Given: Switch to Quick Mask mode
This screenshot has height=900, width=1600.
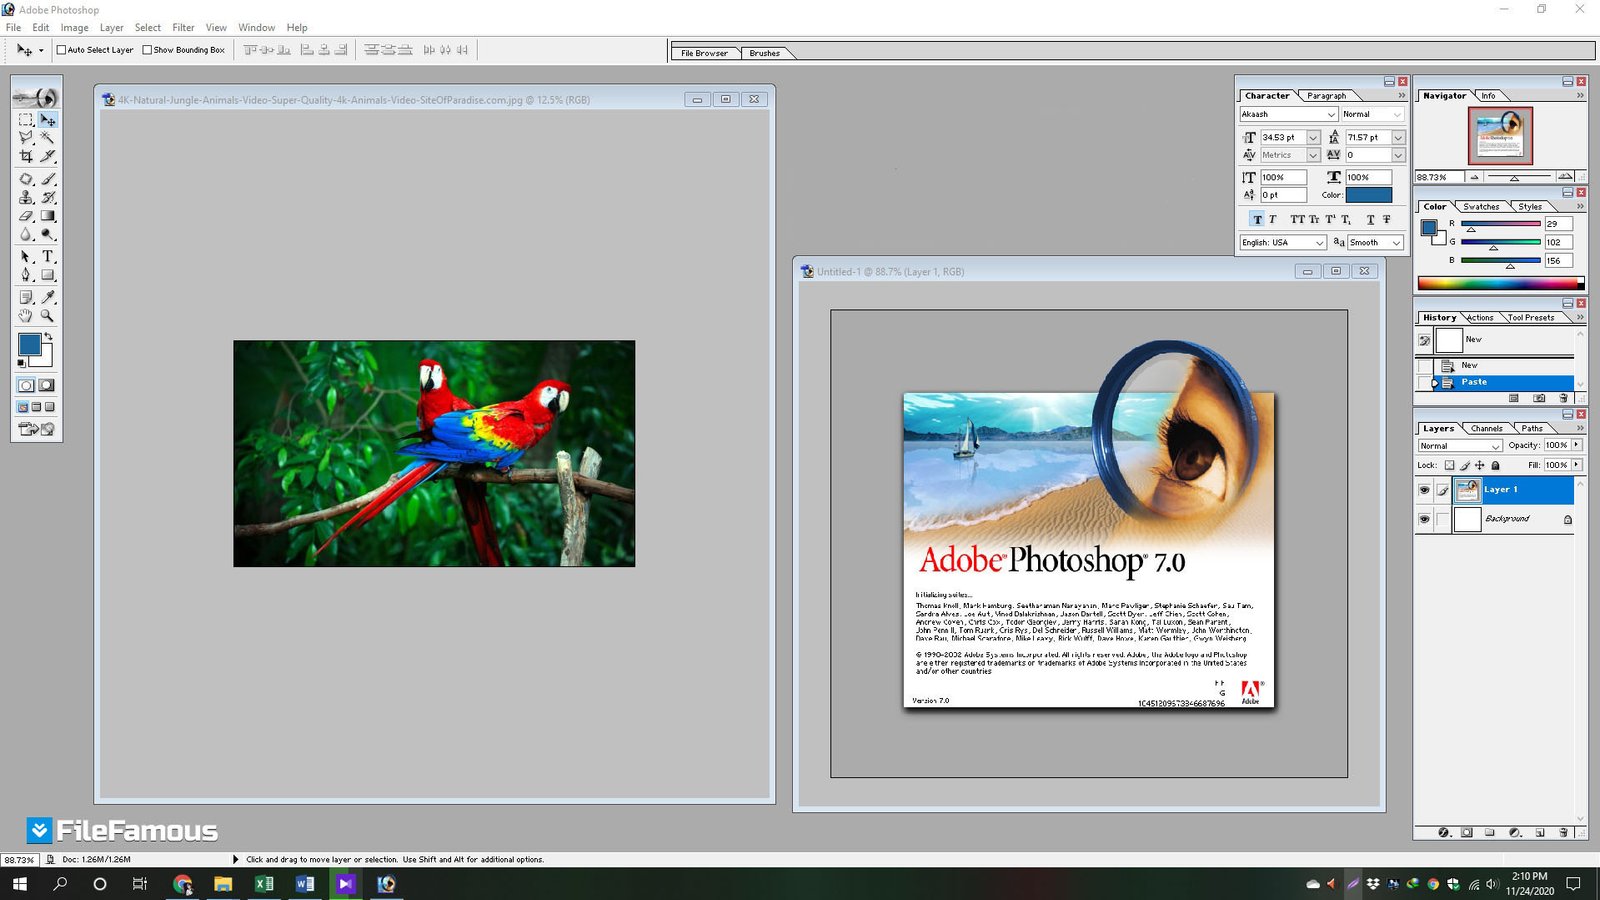Looking at the screenshot, I should 46,385.
